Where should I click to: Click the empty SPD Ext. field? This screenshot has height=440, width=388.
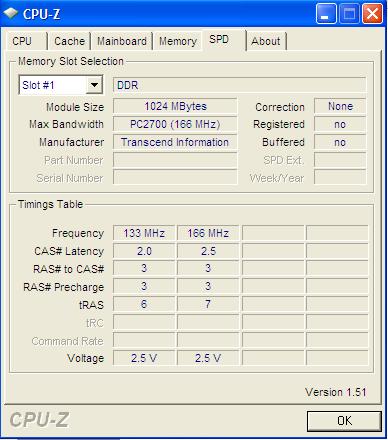click(x=340, y=160)
